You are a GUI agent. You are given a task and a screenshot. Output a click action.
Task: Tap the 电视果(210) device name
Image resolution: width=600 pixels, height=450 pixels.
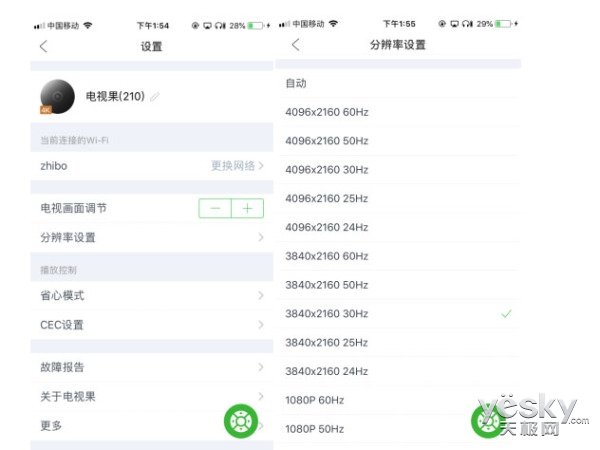tap(115, 96)
